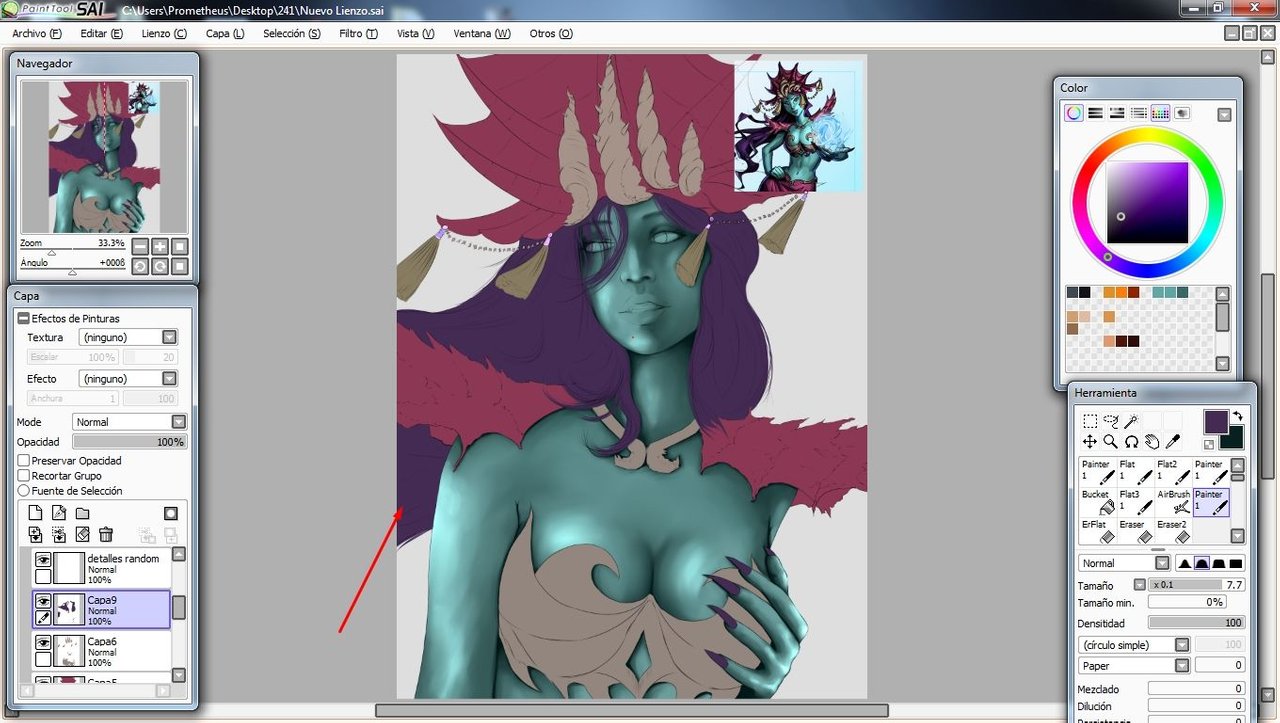The image size is (1280, 723).
Task: Zoom in with Navigator plus button
Action: point(160,246)
